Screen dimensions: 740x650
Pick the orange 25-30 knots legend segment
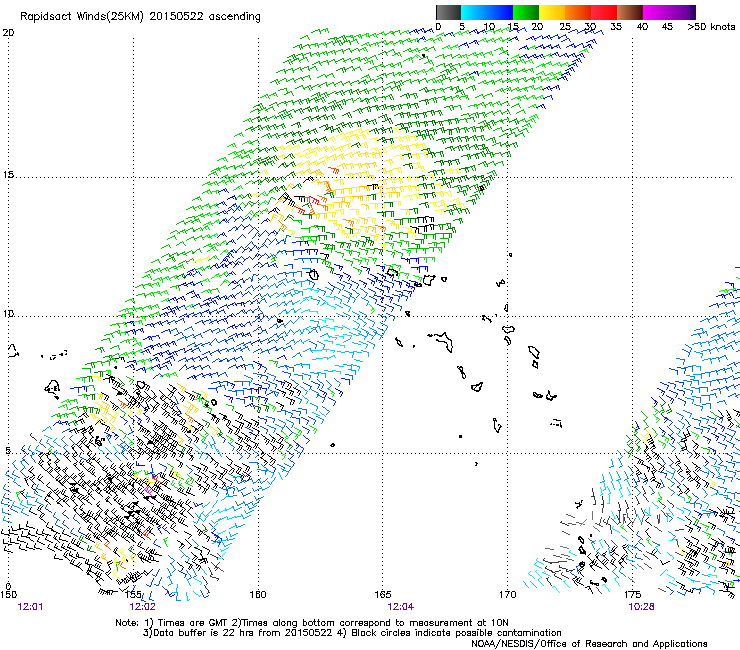point(578,12)
